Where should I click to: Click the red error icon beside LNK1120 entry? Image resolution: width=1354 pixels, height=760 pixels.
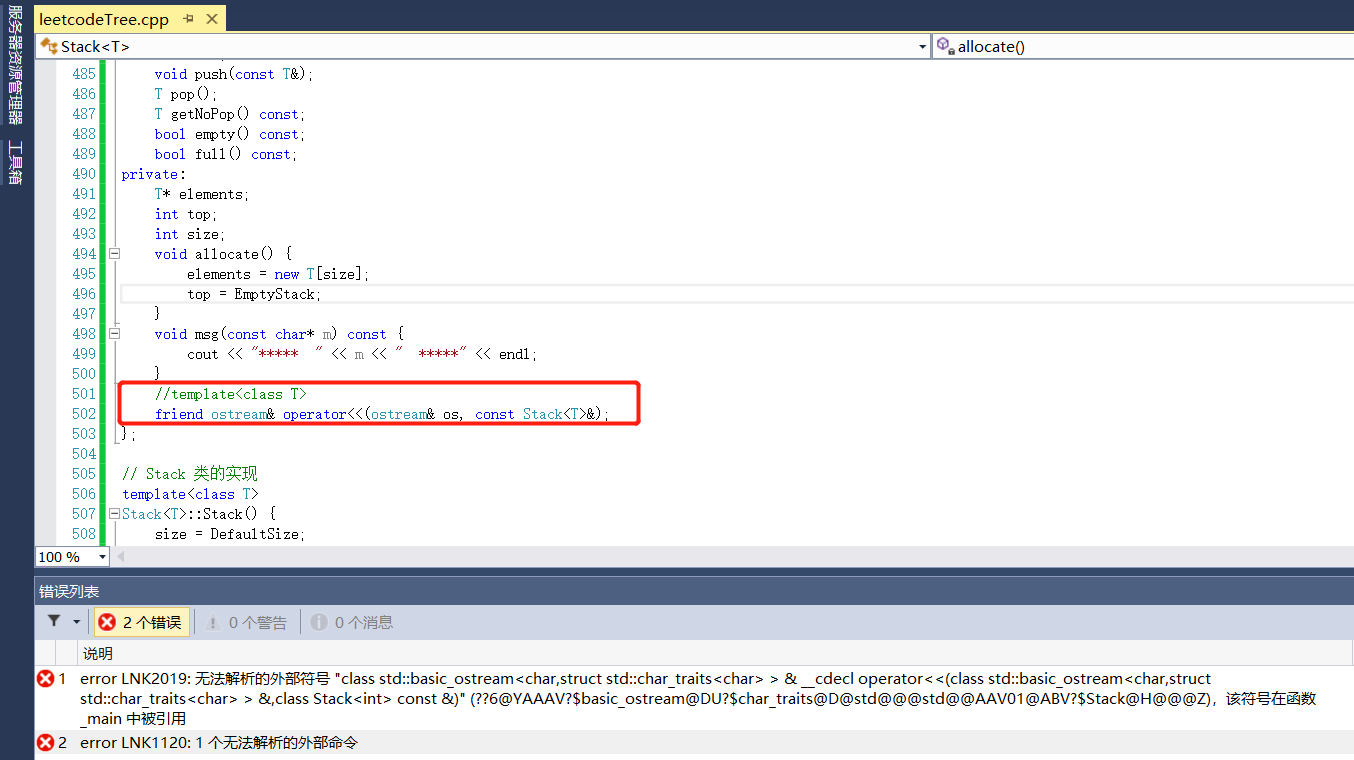click(x=47, y=742)
